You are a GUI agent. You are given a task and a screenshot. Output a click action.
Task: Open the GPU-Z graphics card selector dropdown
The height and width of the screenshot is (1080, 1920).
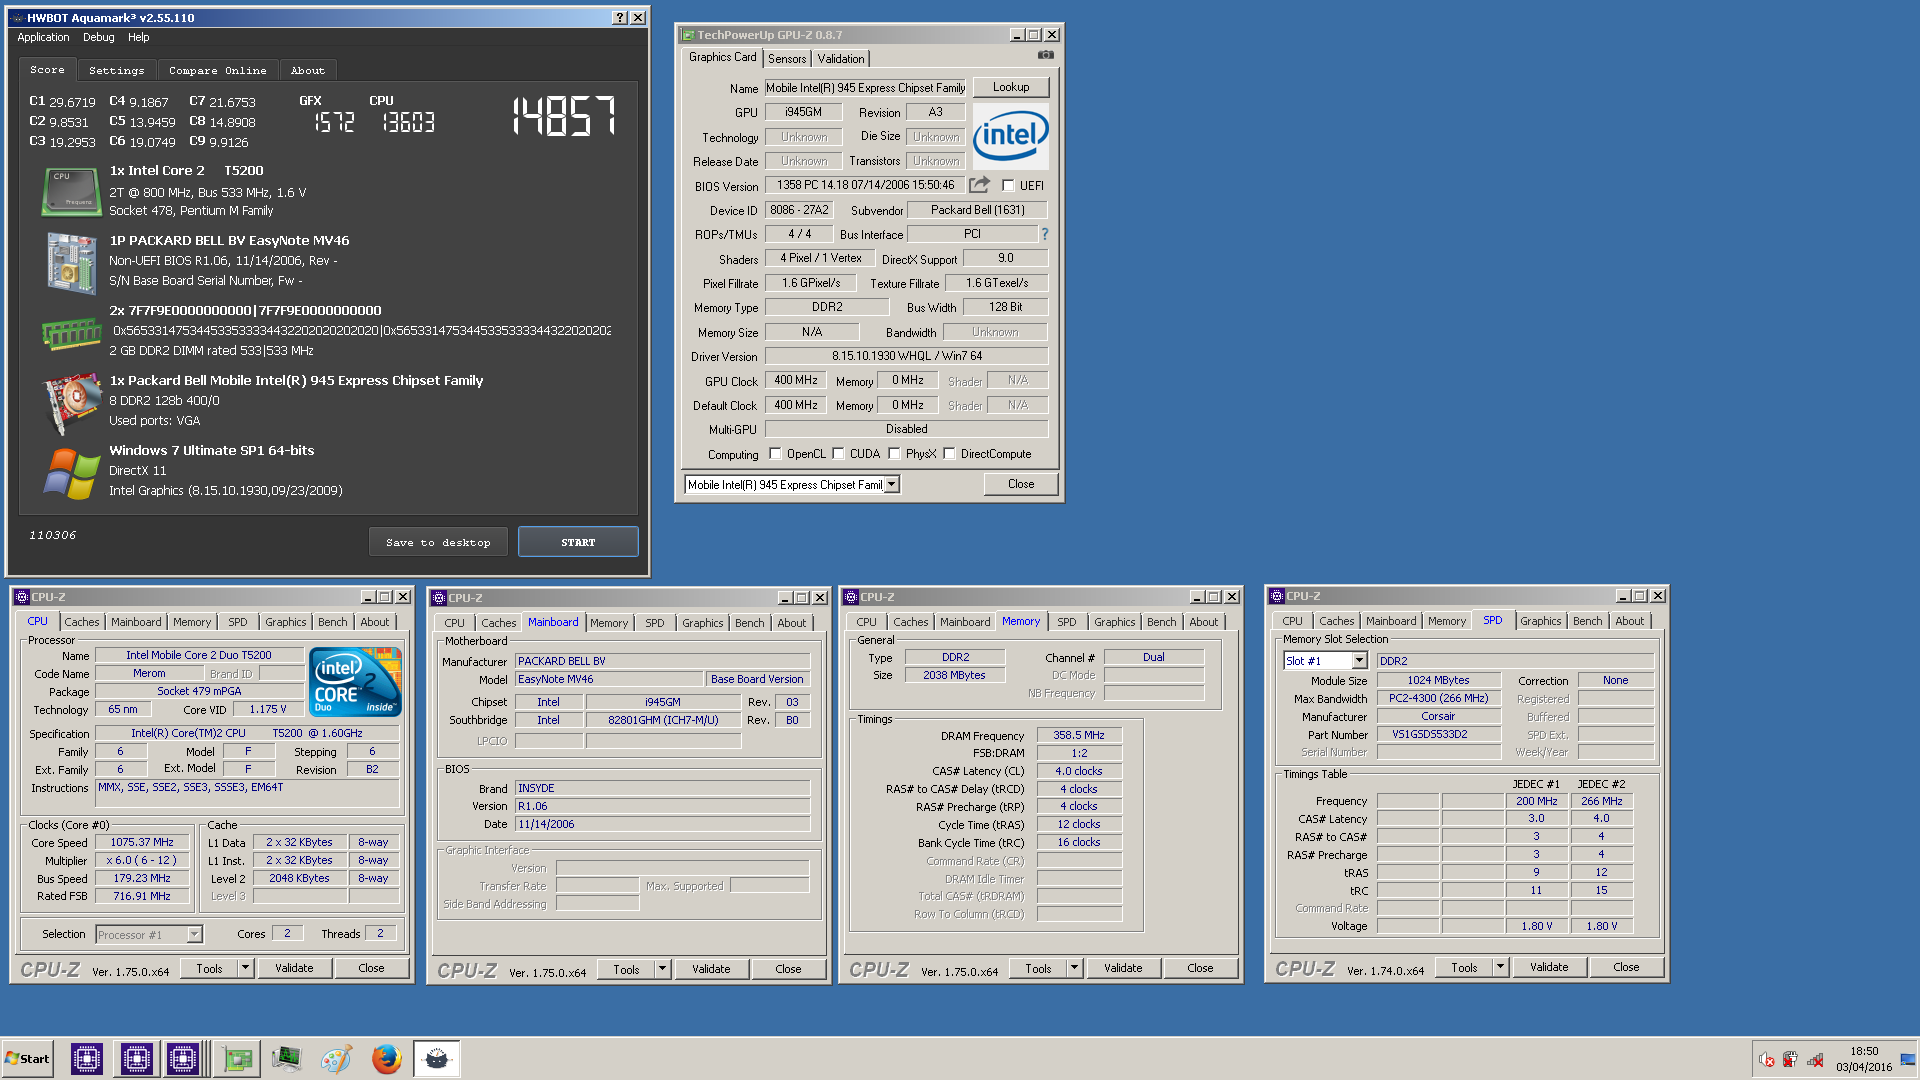pos(891,485)
